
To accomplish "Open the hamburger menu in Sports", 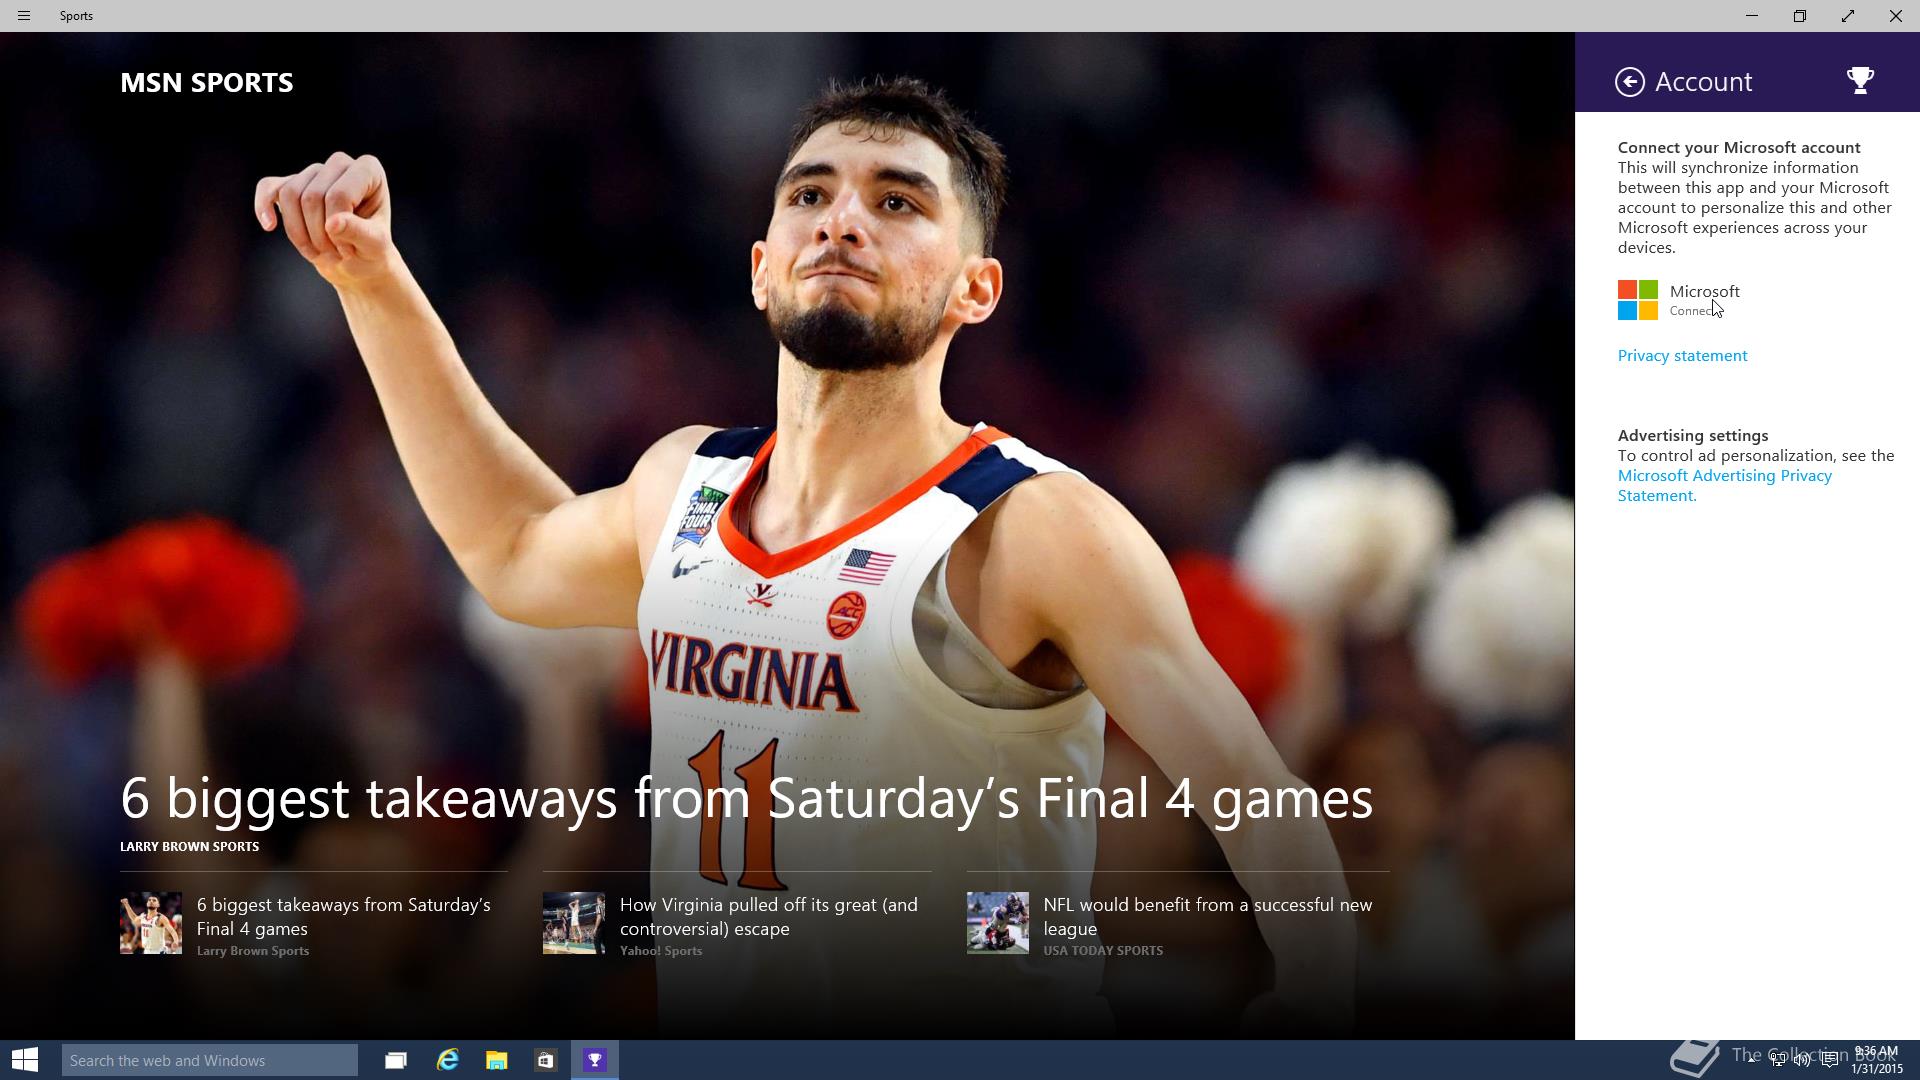I will [x=24, y=16].
